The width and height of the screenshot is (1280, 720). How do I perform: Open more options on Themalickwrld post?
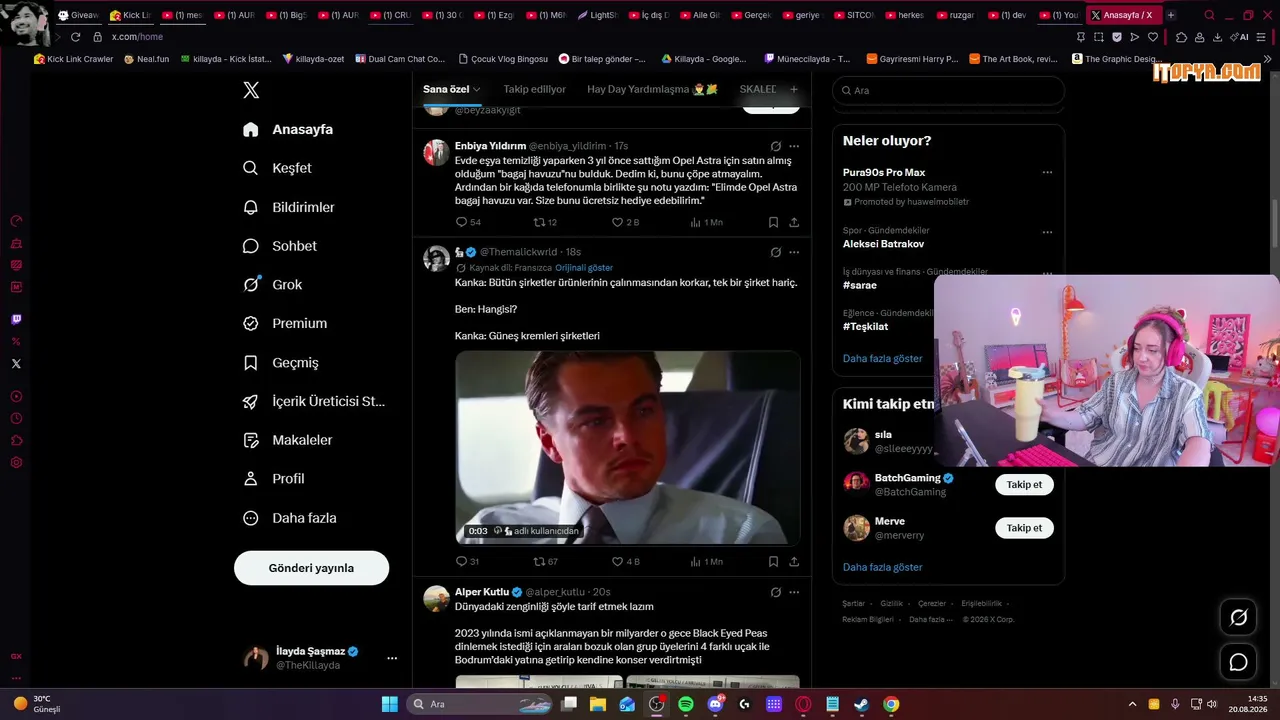click(x=794, y=252)
